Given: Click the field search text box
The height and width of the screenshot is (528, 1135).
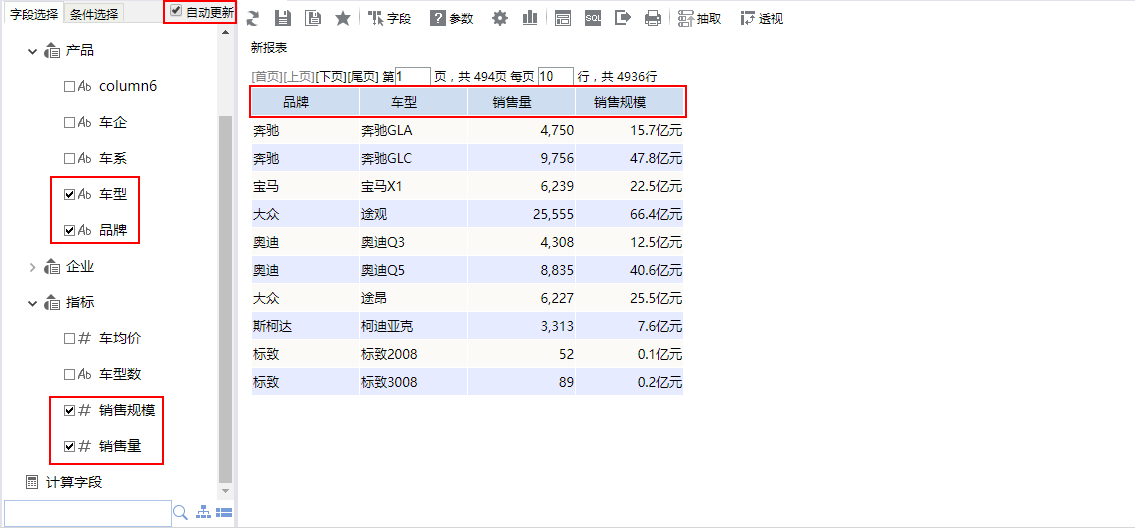Looking at the screenshot, I should click(88, 513).
